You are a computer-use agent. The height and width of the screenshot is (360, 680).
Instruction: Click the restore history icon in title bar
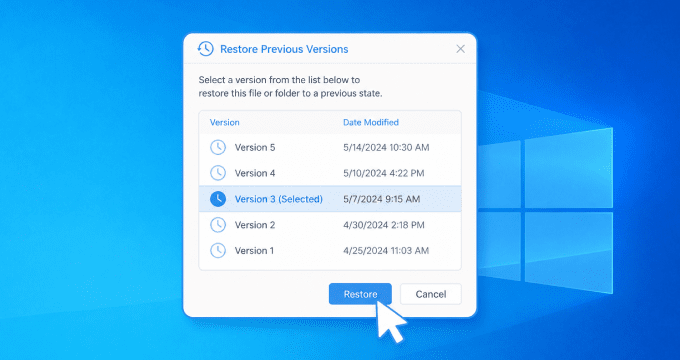tap(206, 49)
